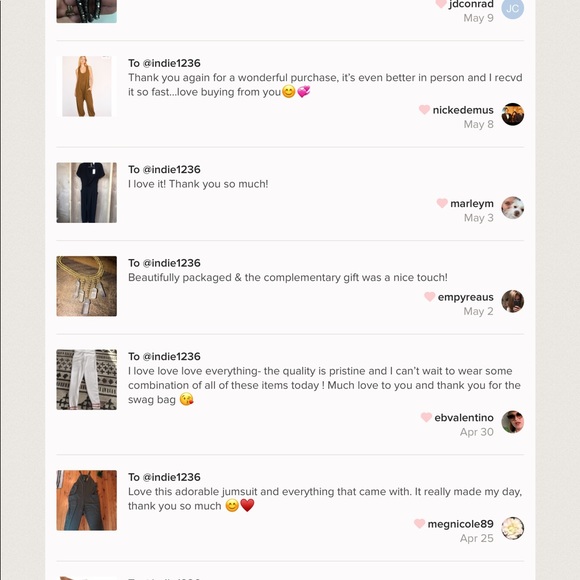The width and height of the screenshot is (580, 580).
Task: View the crystal necklace listing thumbnail
Action: [87, 286]
